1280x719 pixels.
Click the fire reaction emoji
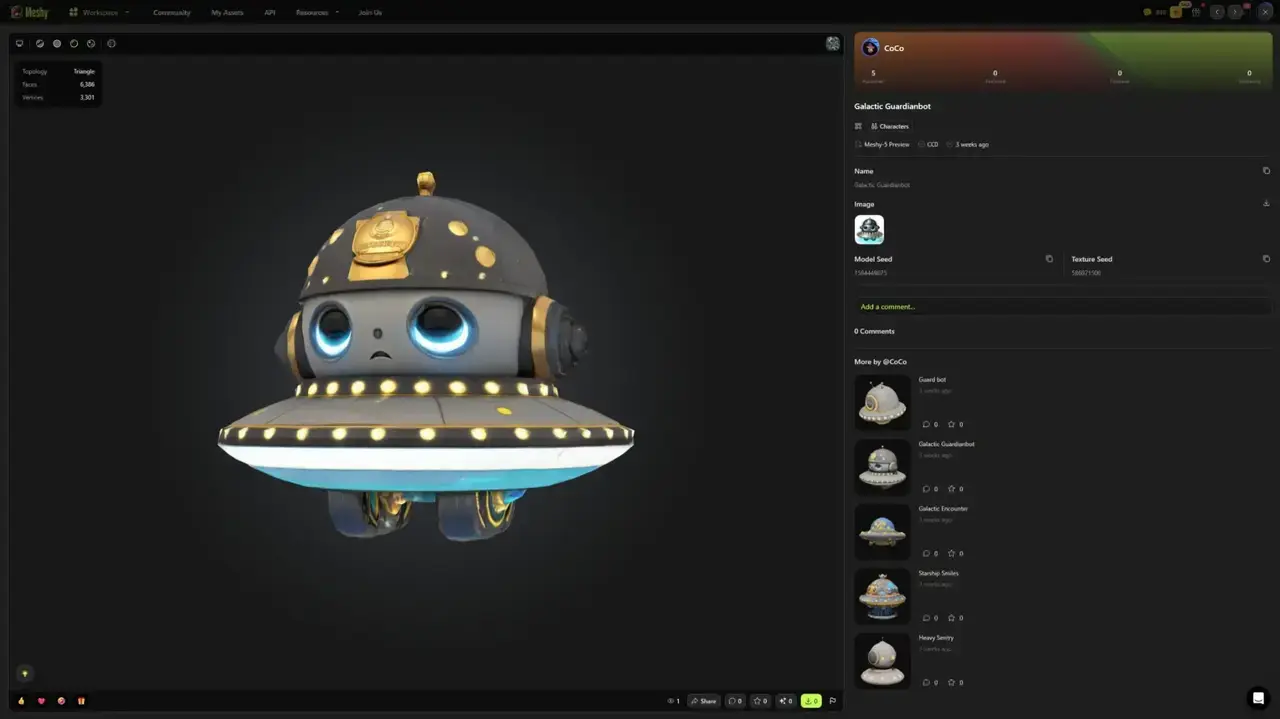[x=20, y=701]
